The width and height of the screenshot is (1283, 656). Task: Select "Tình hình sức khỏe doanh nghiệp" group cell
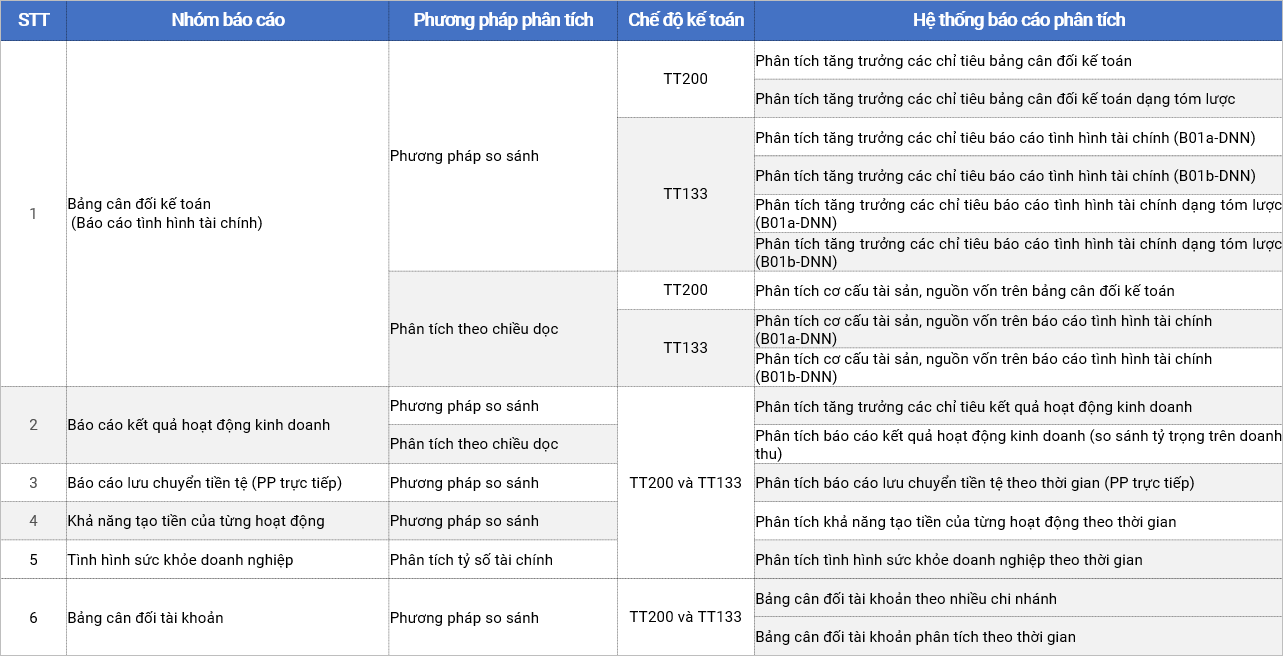tap(180, 560)
